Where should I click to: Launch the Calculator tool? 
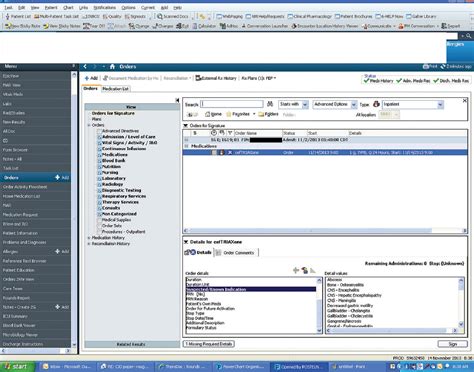204,26
